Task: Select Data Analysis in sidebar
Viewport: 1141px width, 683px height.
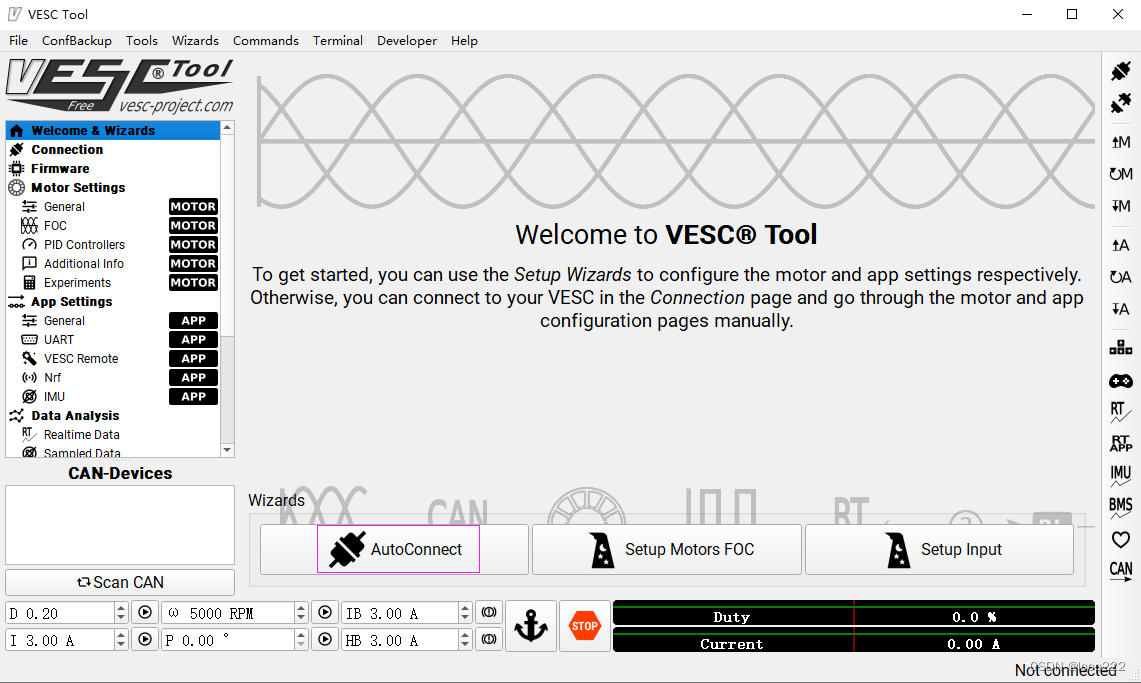Action: [x=113, y=415]
